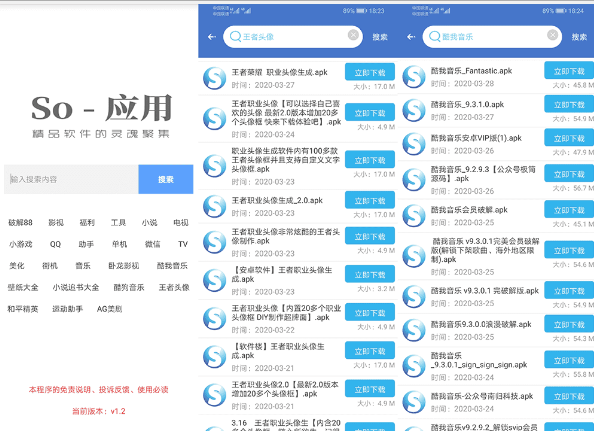Click the So - 应用 logo title
This screenshot has width=594, height=431.
pyautogui.click(x=102, y=108)
